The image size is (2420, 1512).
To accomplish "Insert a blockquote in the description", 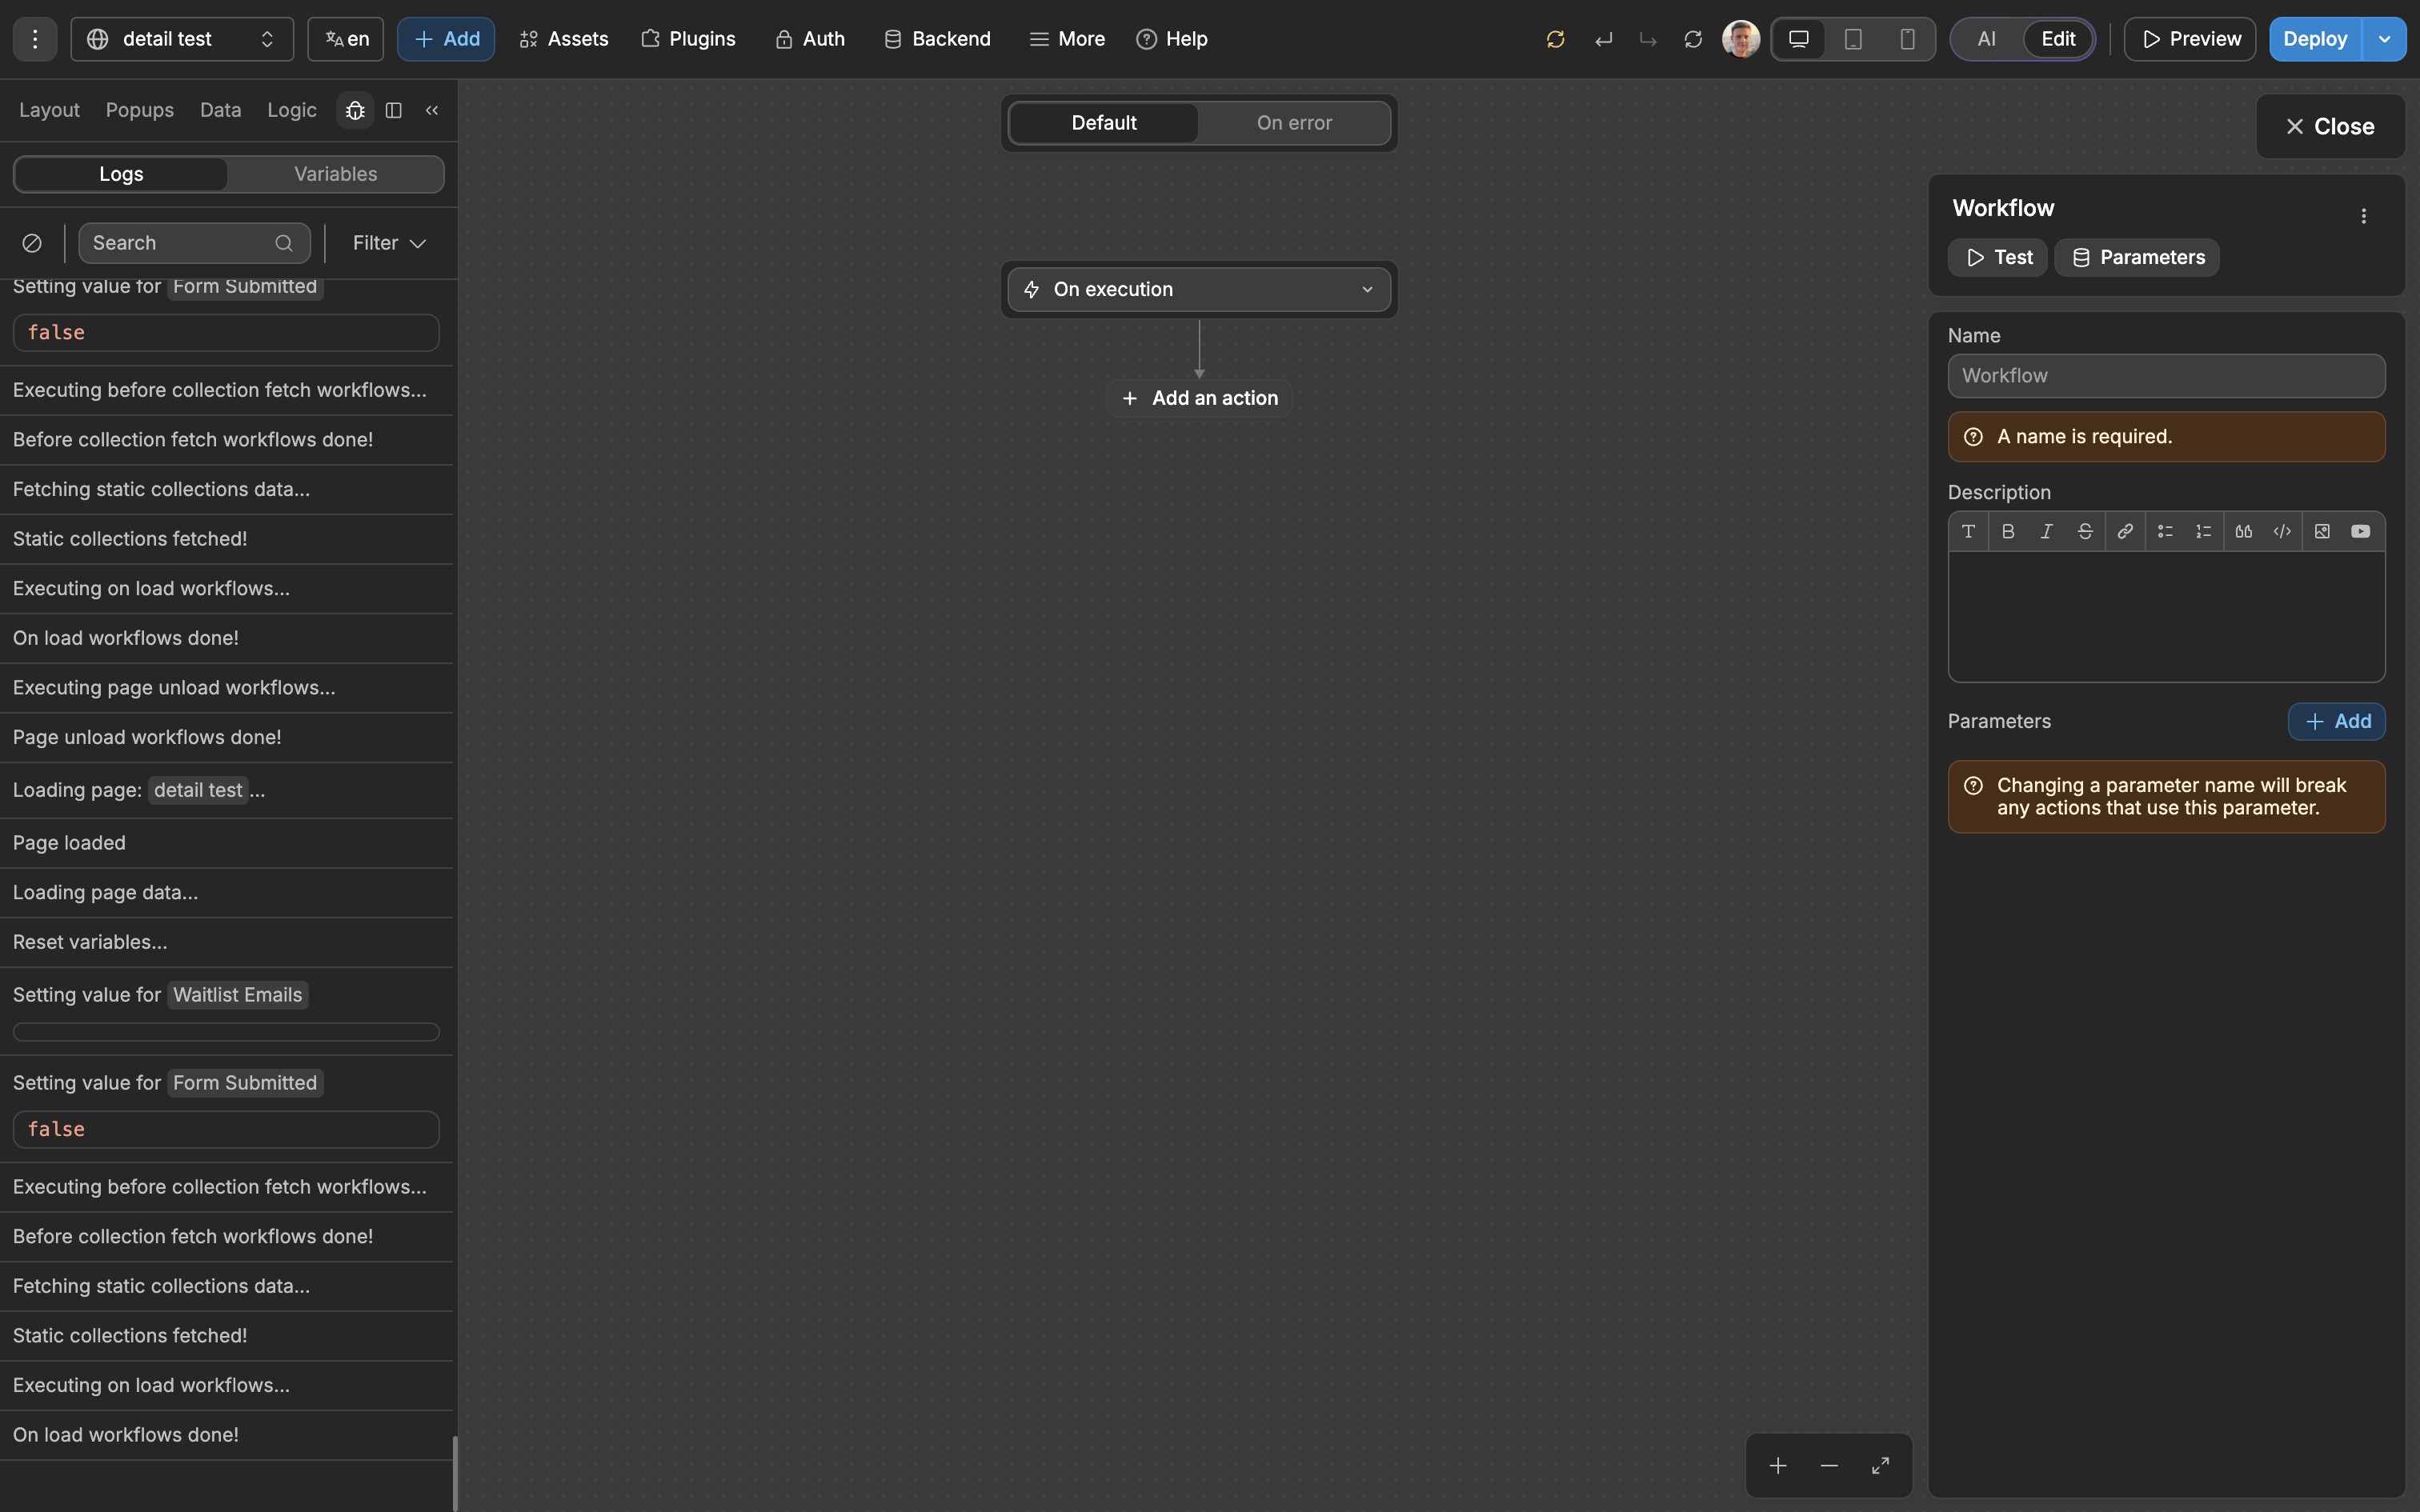I will coord(2244,532).
